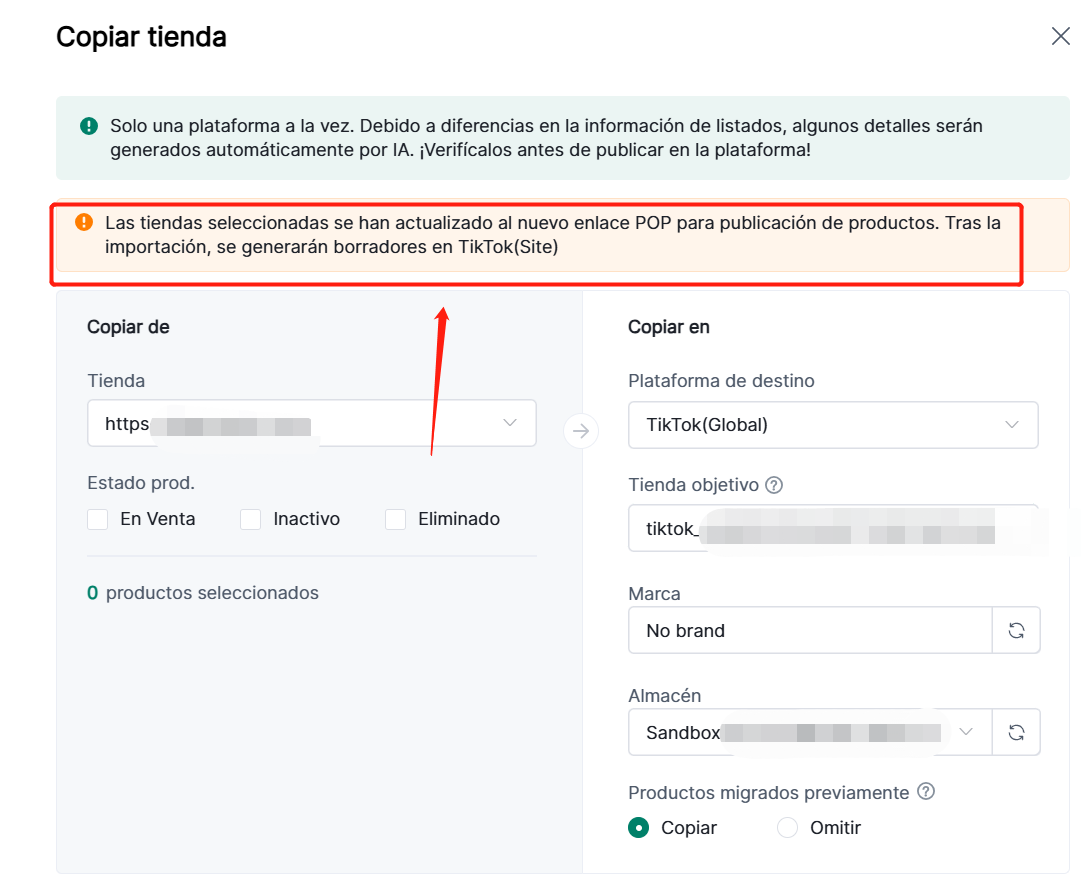Open the Tienda source store dropdown
The height and width of the screenshot is (881, 1081).
(311, 423)
